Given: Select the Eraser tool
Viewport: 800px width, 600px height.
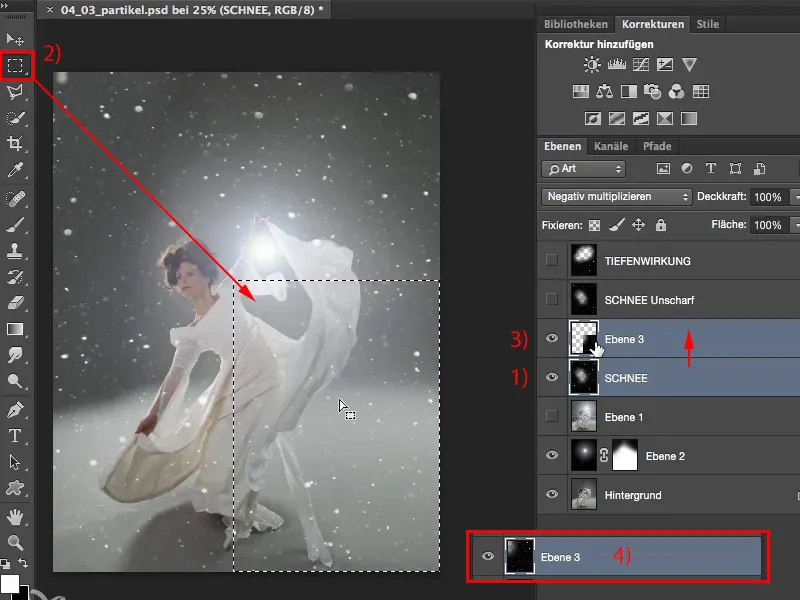Looking at the screenshot, I should (15, 303).
